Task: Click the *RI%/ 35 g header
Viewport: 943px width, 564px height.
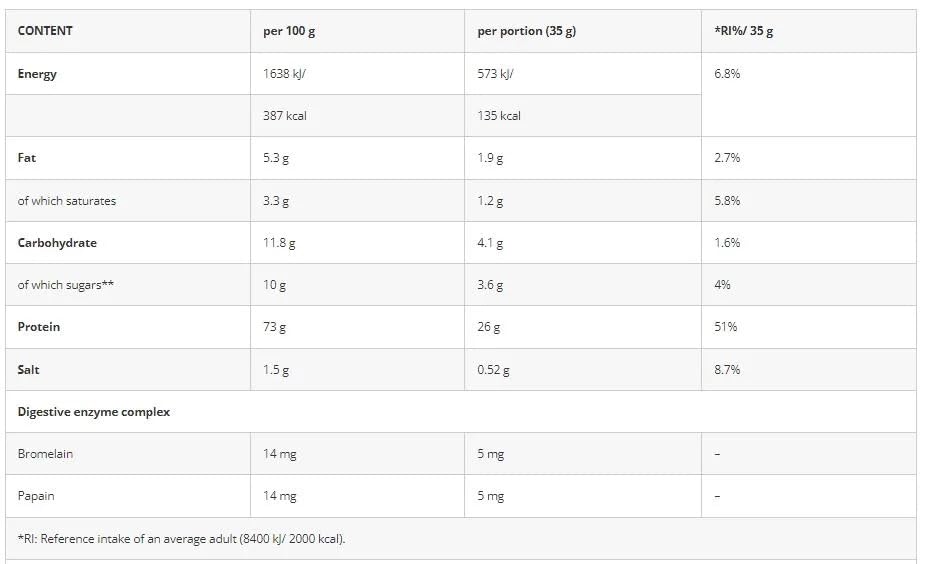Action: pyautogui.click(x=743, y=31)
